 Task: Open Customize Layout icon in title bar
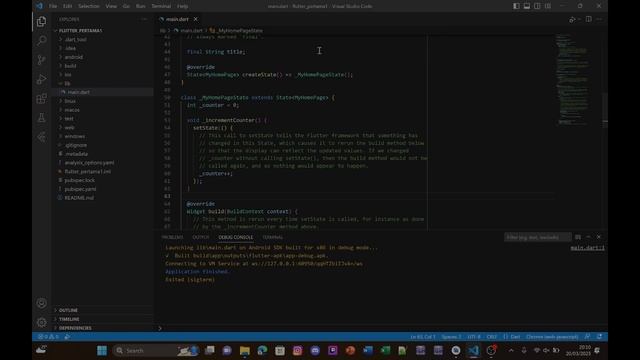tap(548, 6)
